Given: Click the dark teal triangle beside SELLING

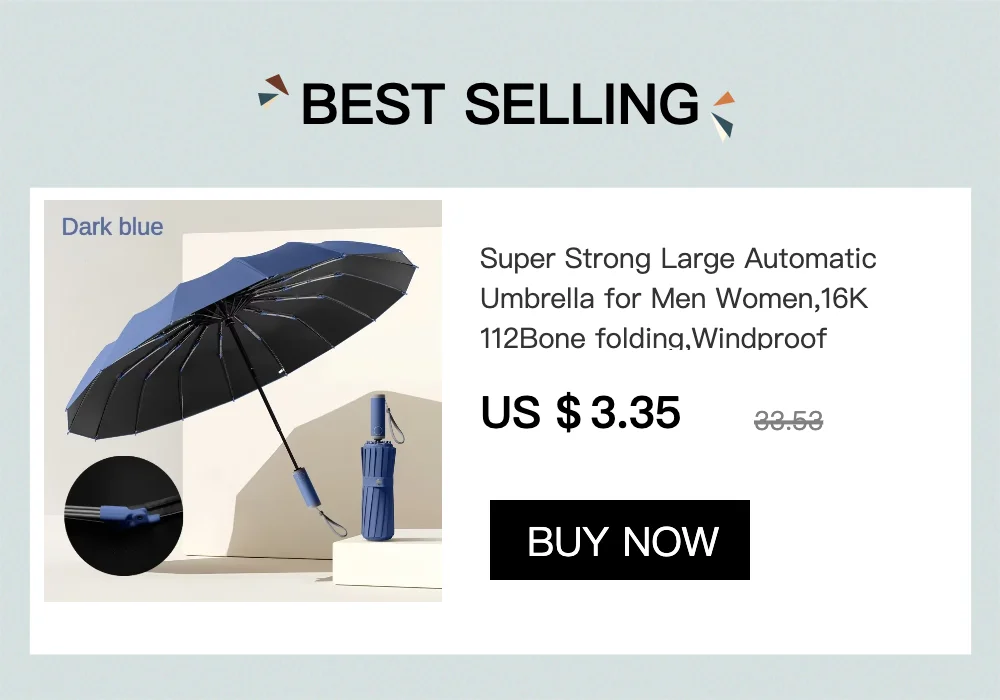Looking at the screenshot, I should point(725,123).
